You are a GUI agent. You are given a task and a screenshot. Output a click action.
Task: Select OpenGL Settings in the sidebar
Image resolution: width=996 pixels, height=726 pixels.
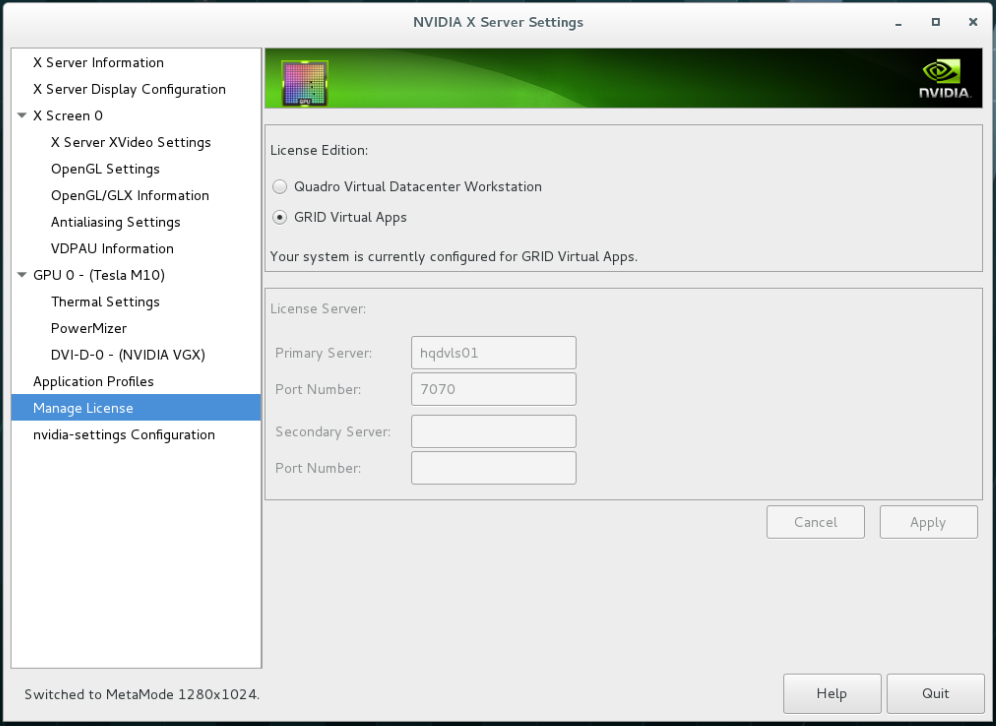[x=105, y=168]
